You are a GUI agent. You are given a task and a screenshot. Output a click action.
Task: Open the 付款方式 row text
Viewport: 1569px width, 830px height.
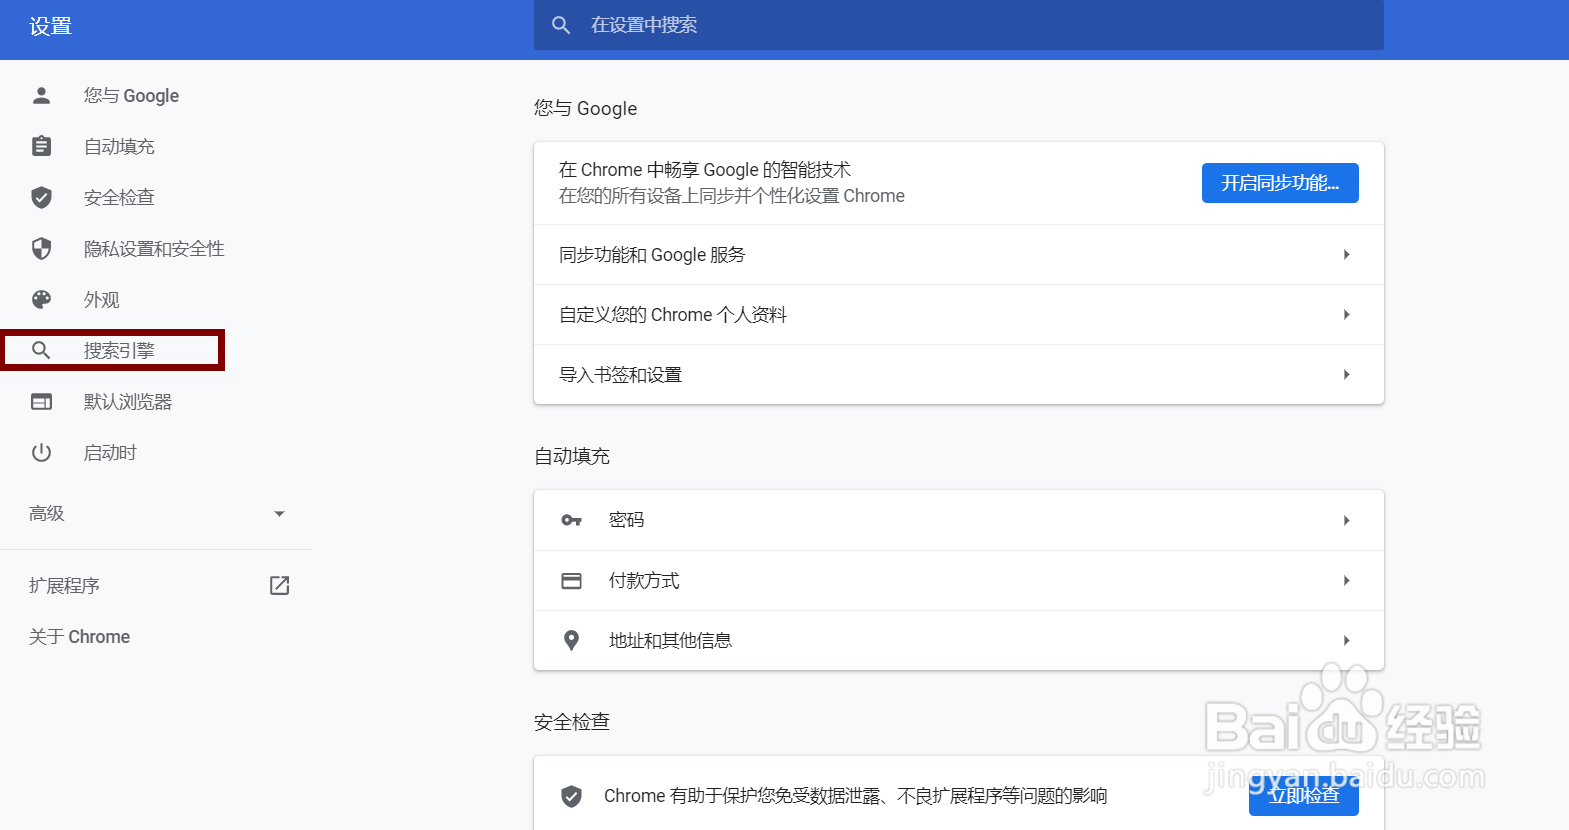[x=644, y=581]
